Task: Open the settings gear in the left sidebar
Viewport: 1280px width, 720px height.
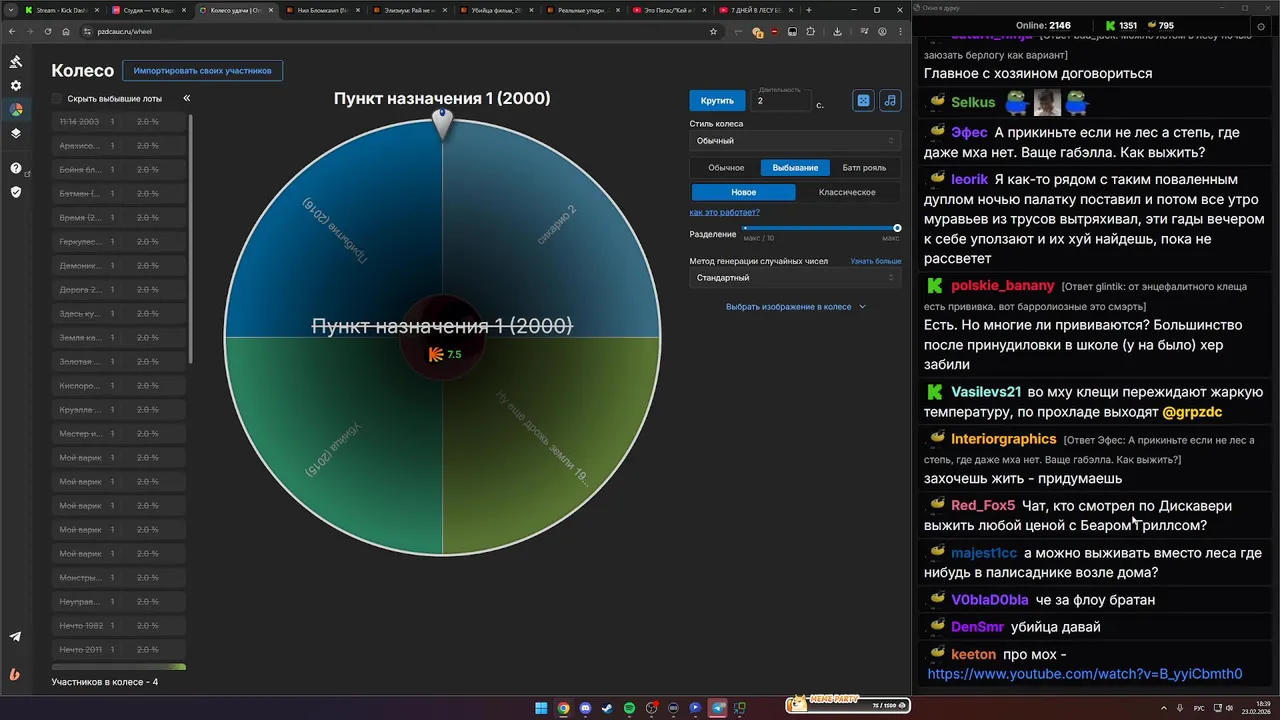Action: [16, 86]
